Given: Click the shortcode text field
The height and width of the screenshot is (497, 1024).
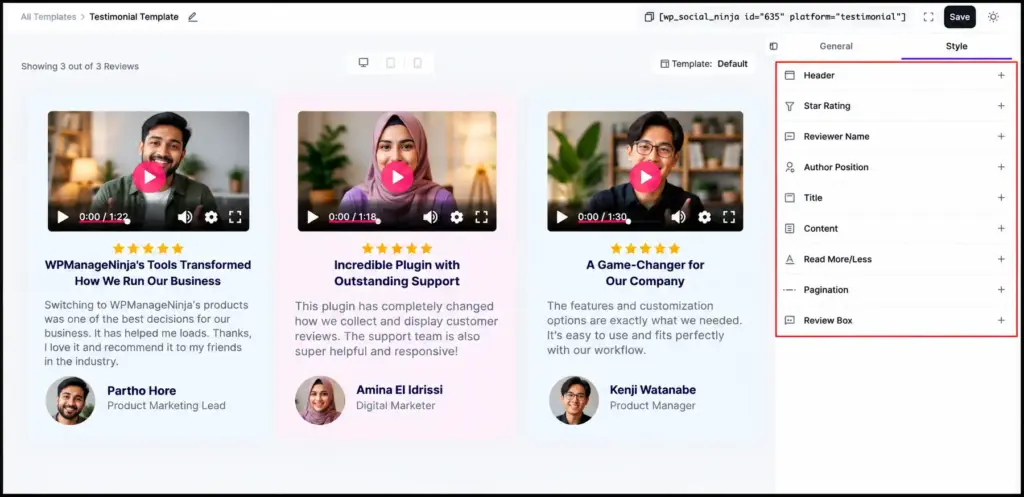Looking at the screenshot, I should click(x=782, y=17).
